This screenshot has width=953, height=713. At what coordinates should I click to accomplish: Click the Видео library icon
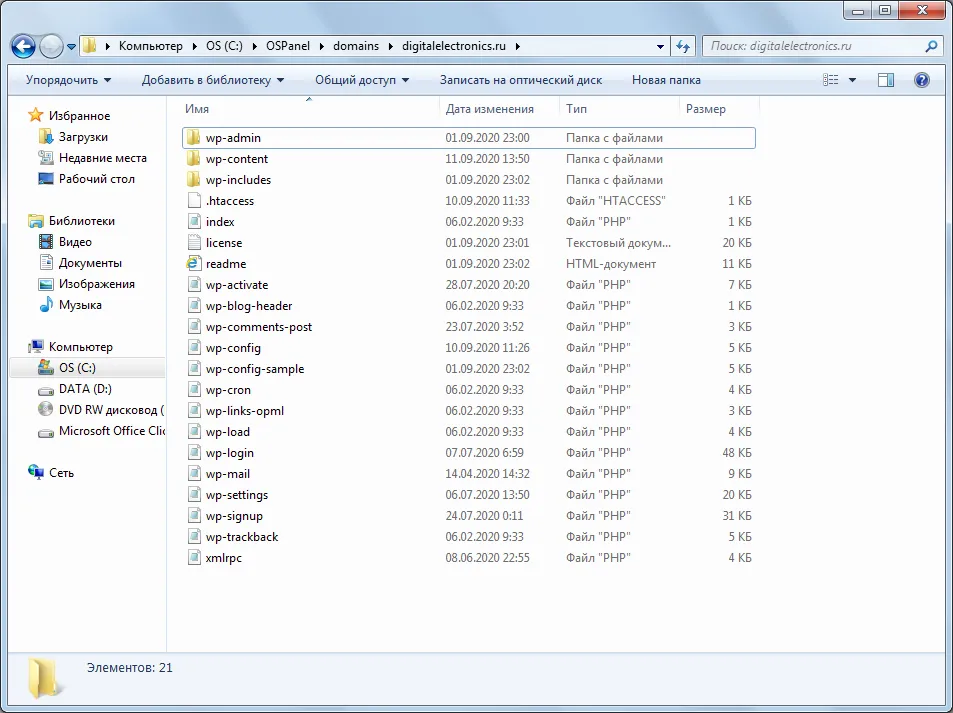click(46, 242)
